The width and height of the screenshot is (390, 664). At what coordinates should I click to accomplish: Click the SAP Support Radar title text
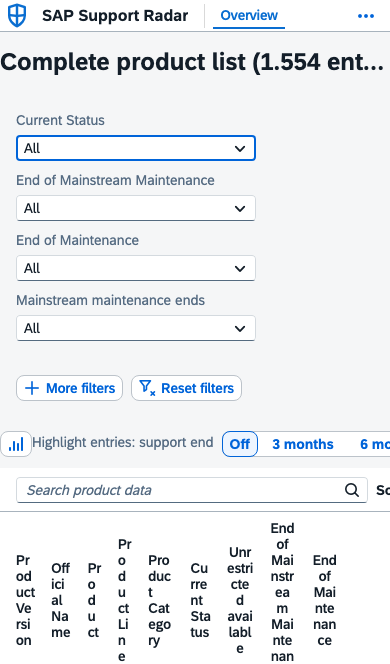pyautogui.click(x=115, y=16)
